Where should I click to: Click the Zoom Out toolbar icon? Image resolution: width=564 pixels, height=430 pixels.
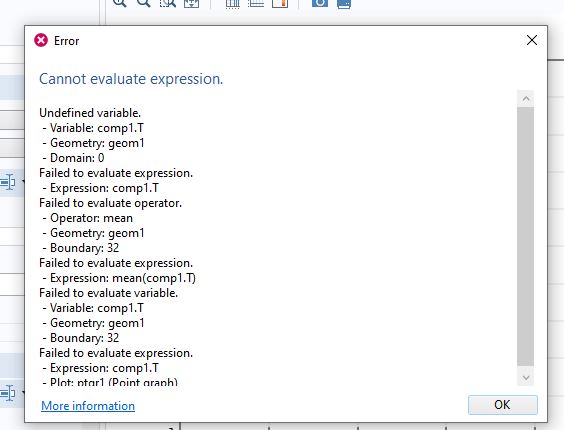[x=144, y=3]
